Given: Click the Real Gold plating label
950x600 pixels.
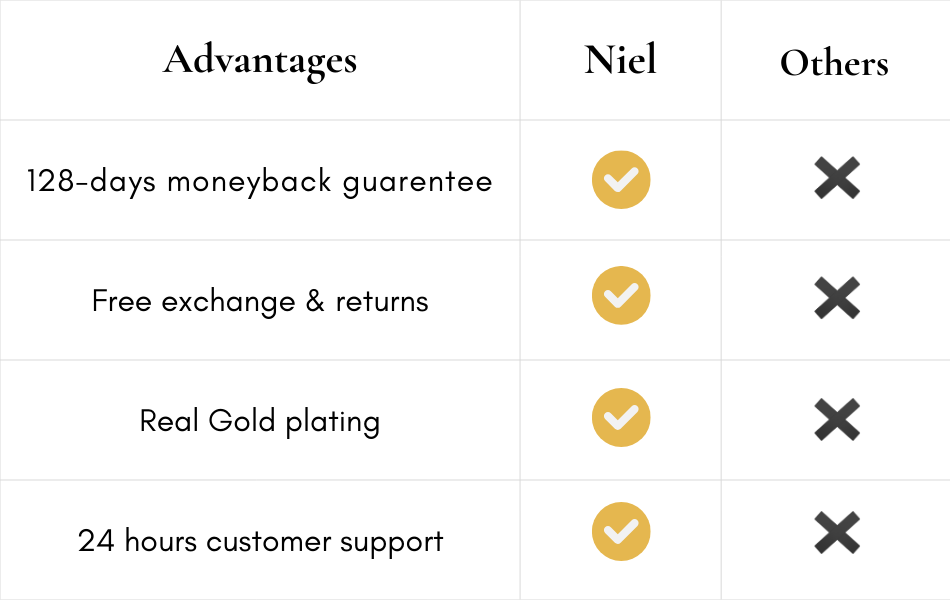Looking at the screenshot, I should click(x=260, y=422).
